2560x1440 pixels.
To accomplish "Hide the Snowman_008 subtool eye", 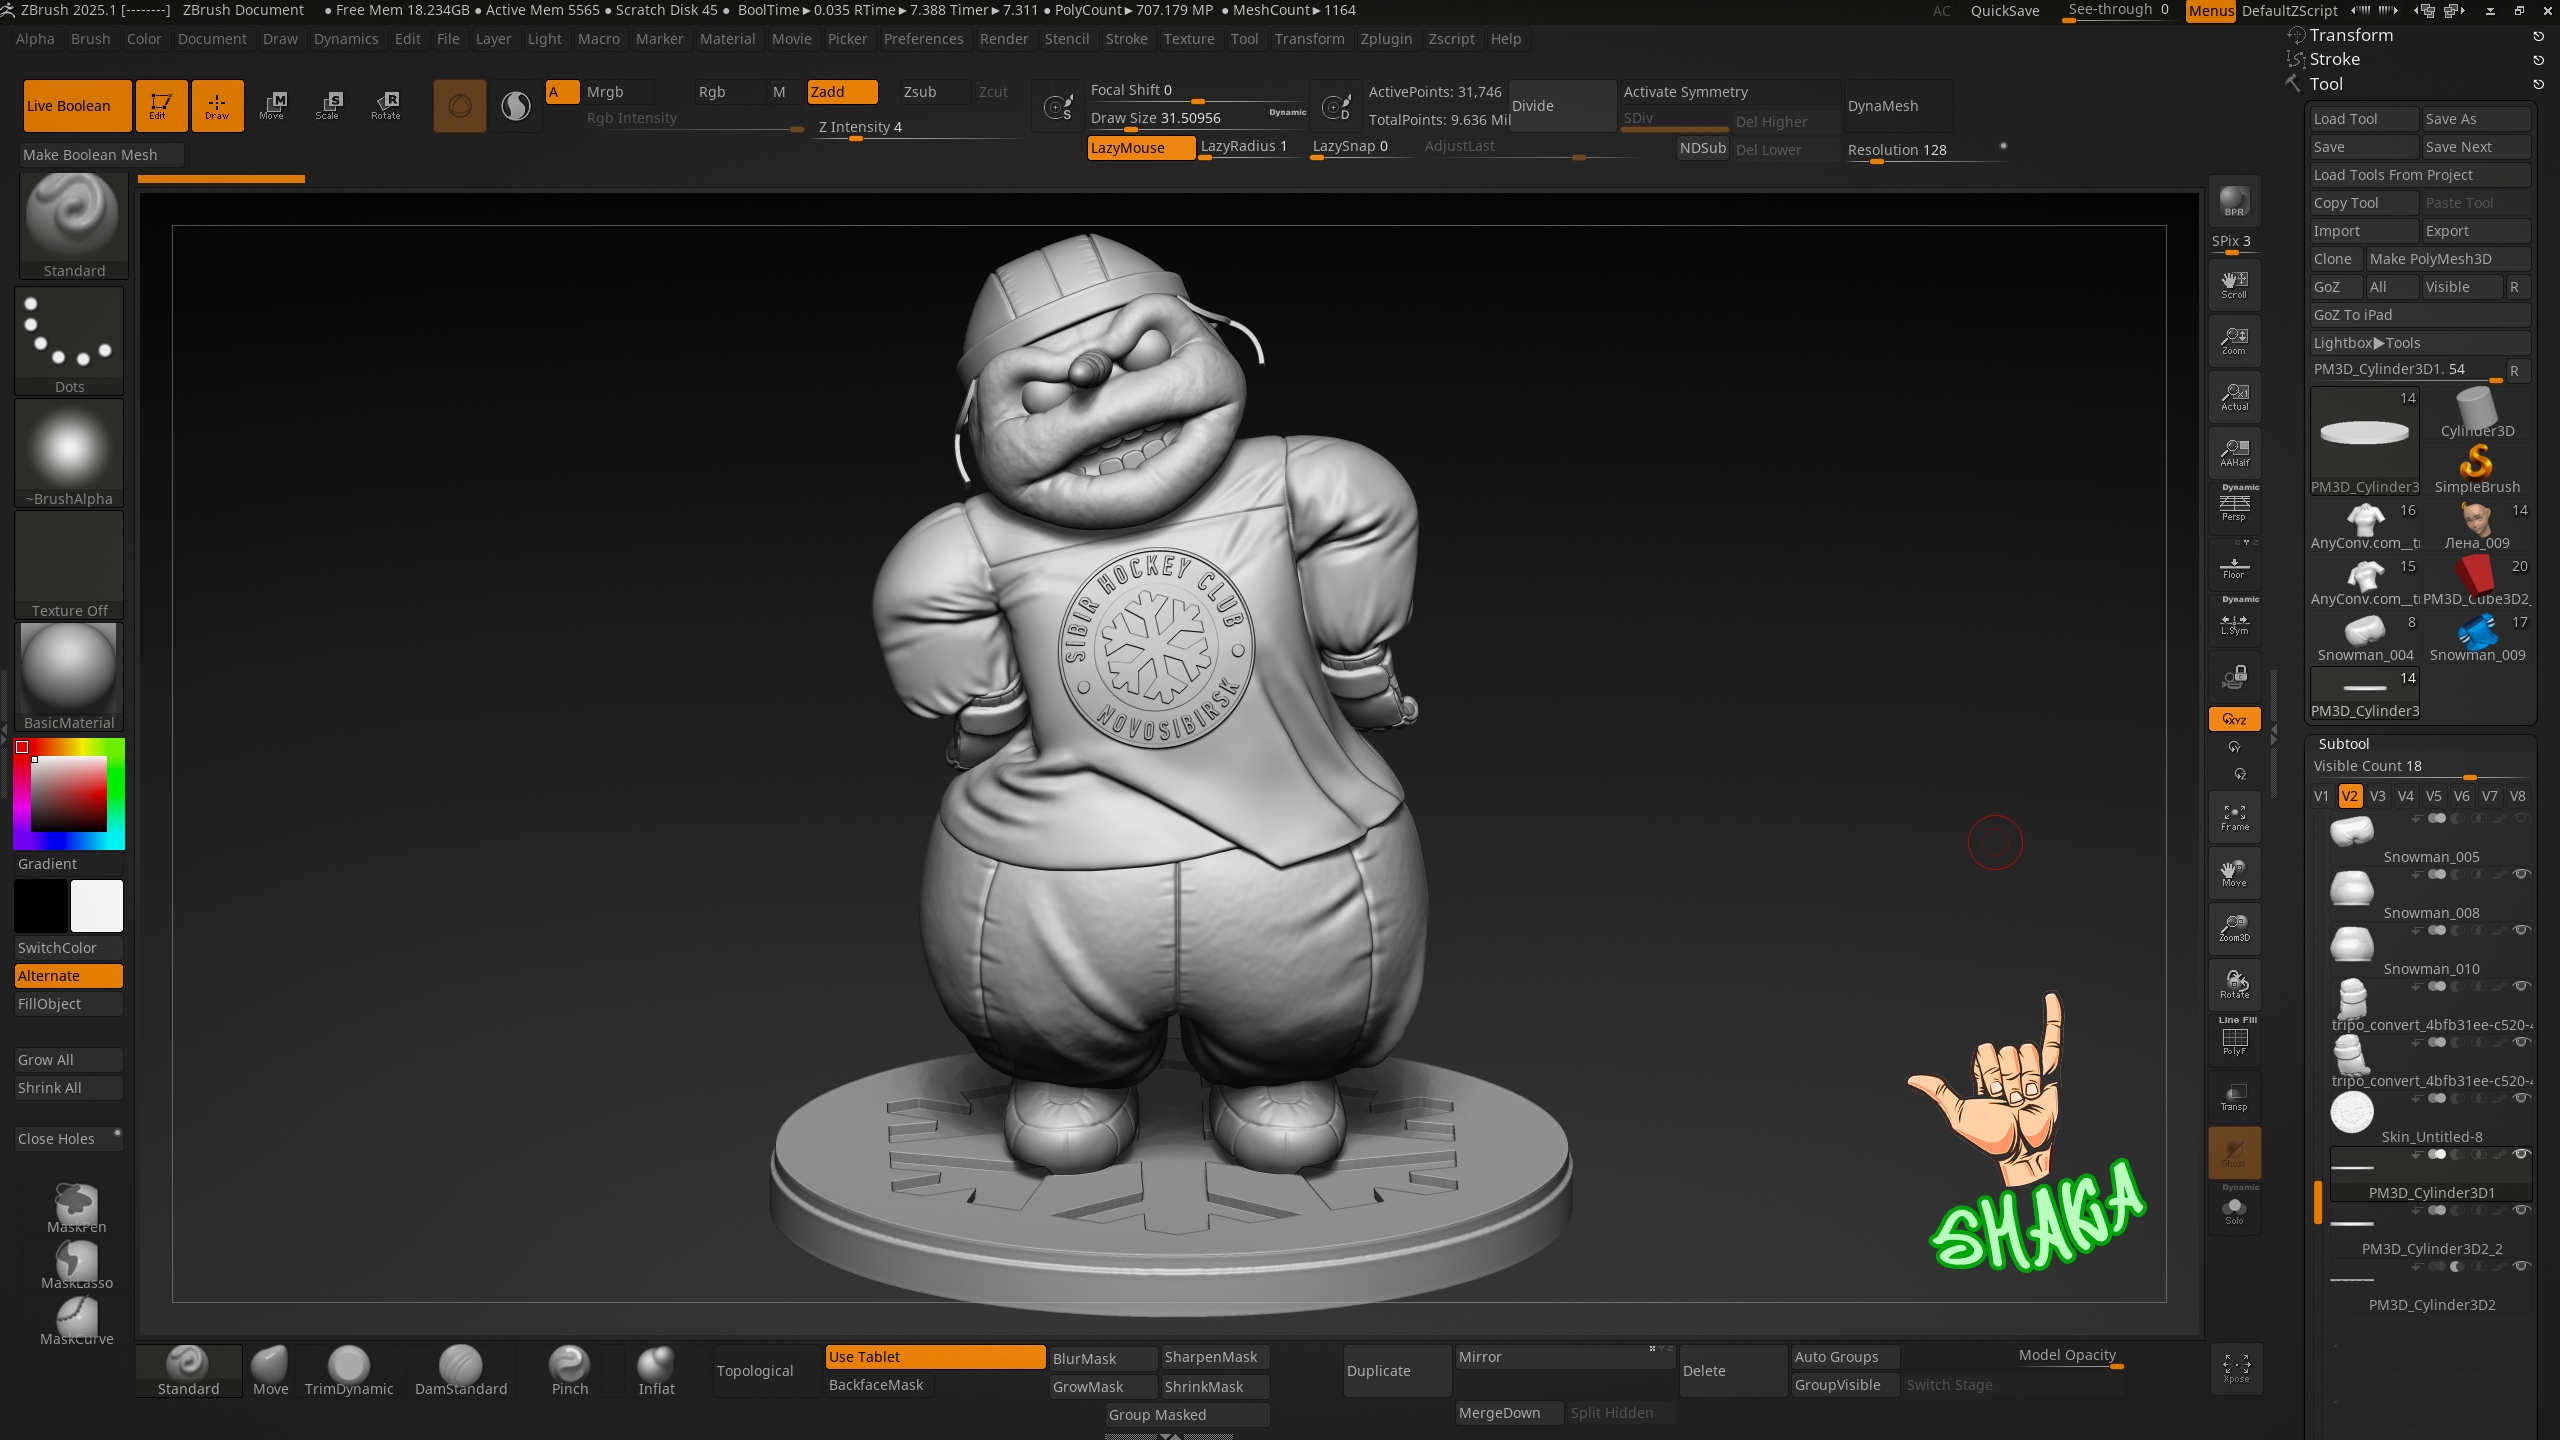I will 2521,874.
